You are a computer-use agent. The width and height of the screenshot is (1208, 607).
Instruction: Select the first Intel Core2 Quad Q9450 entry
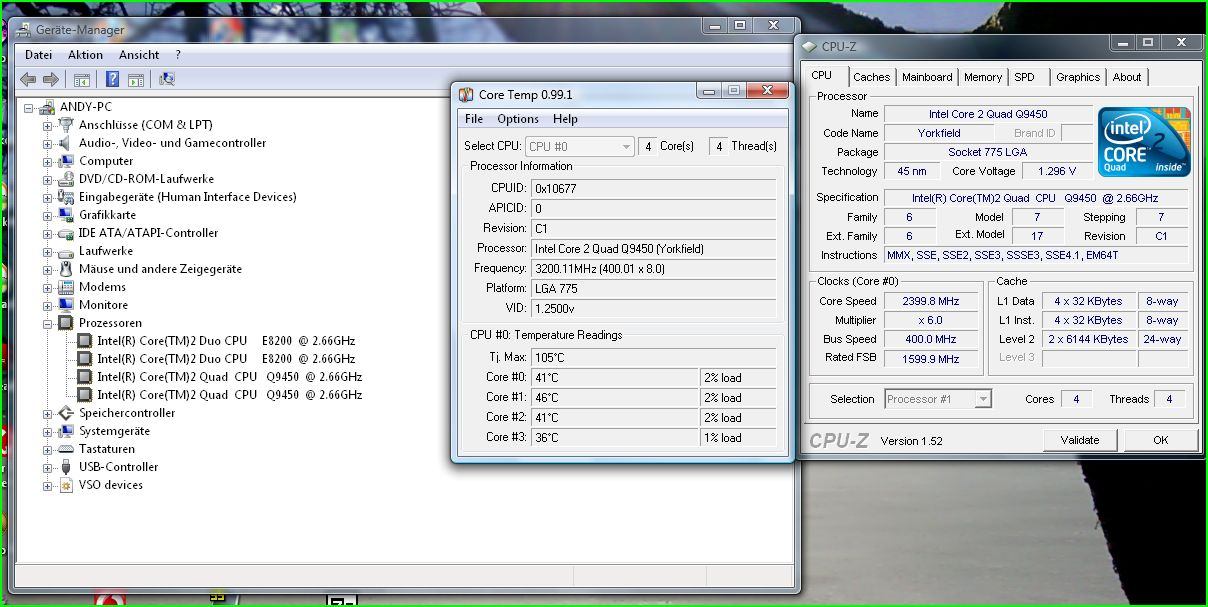[x=229, y=377]
